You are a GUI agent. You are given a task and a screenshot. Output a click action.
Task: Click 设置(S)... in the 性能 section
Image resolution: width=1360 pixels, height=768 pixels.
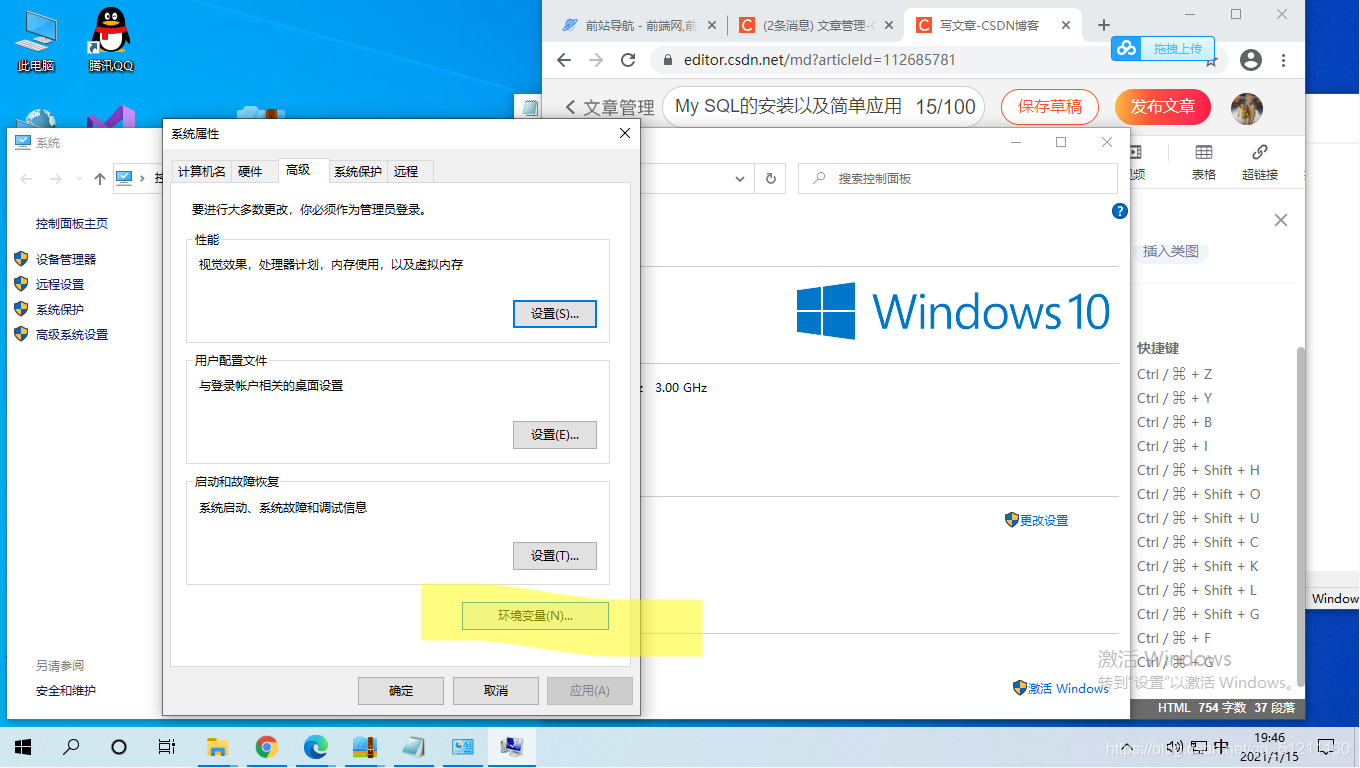click(x=554, y=313)
